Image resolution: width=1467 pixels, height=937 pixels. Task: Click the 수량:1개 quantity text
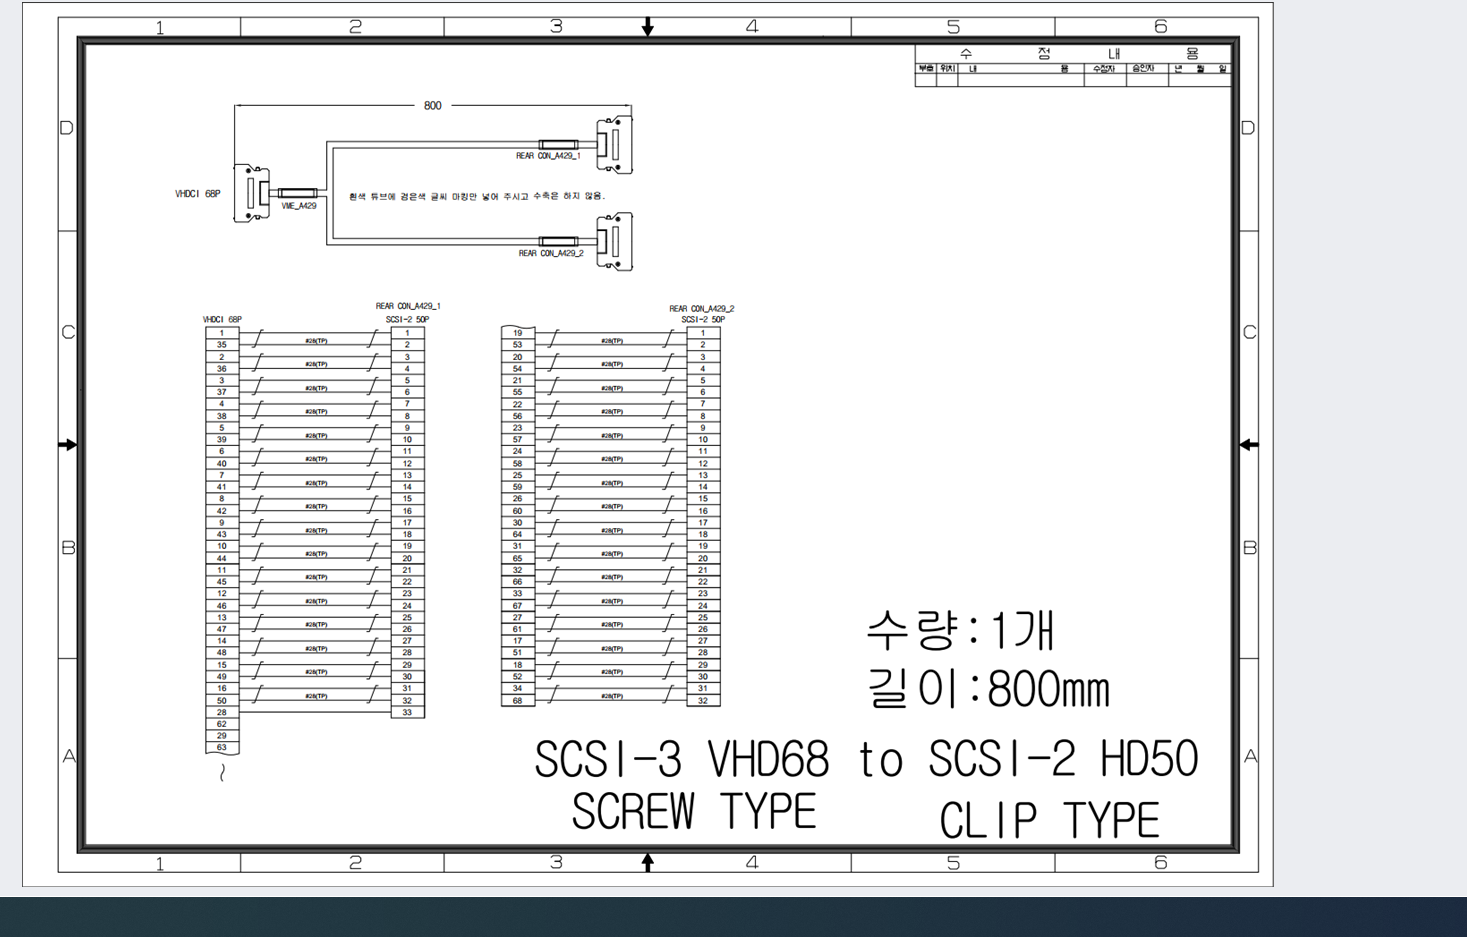pyautogui.click(x=960, y=630)
